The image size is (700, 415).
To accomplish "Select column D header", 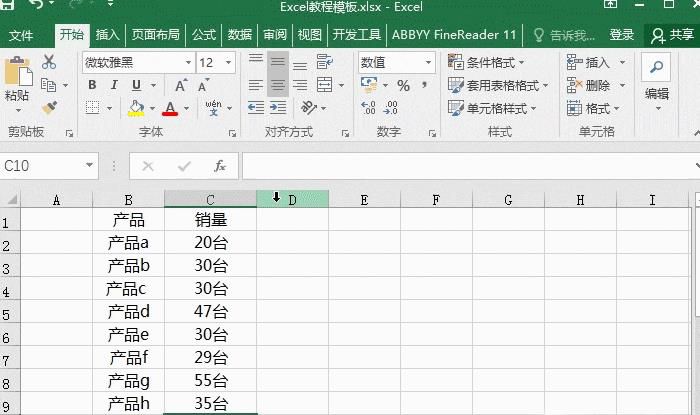I will pyautogui.click(x=293, y=199).
